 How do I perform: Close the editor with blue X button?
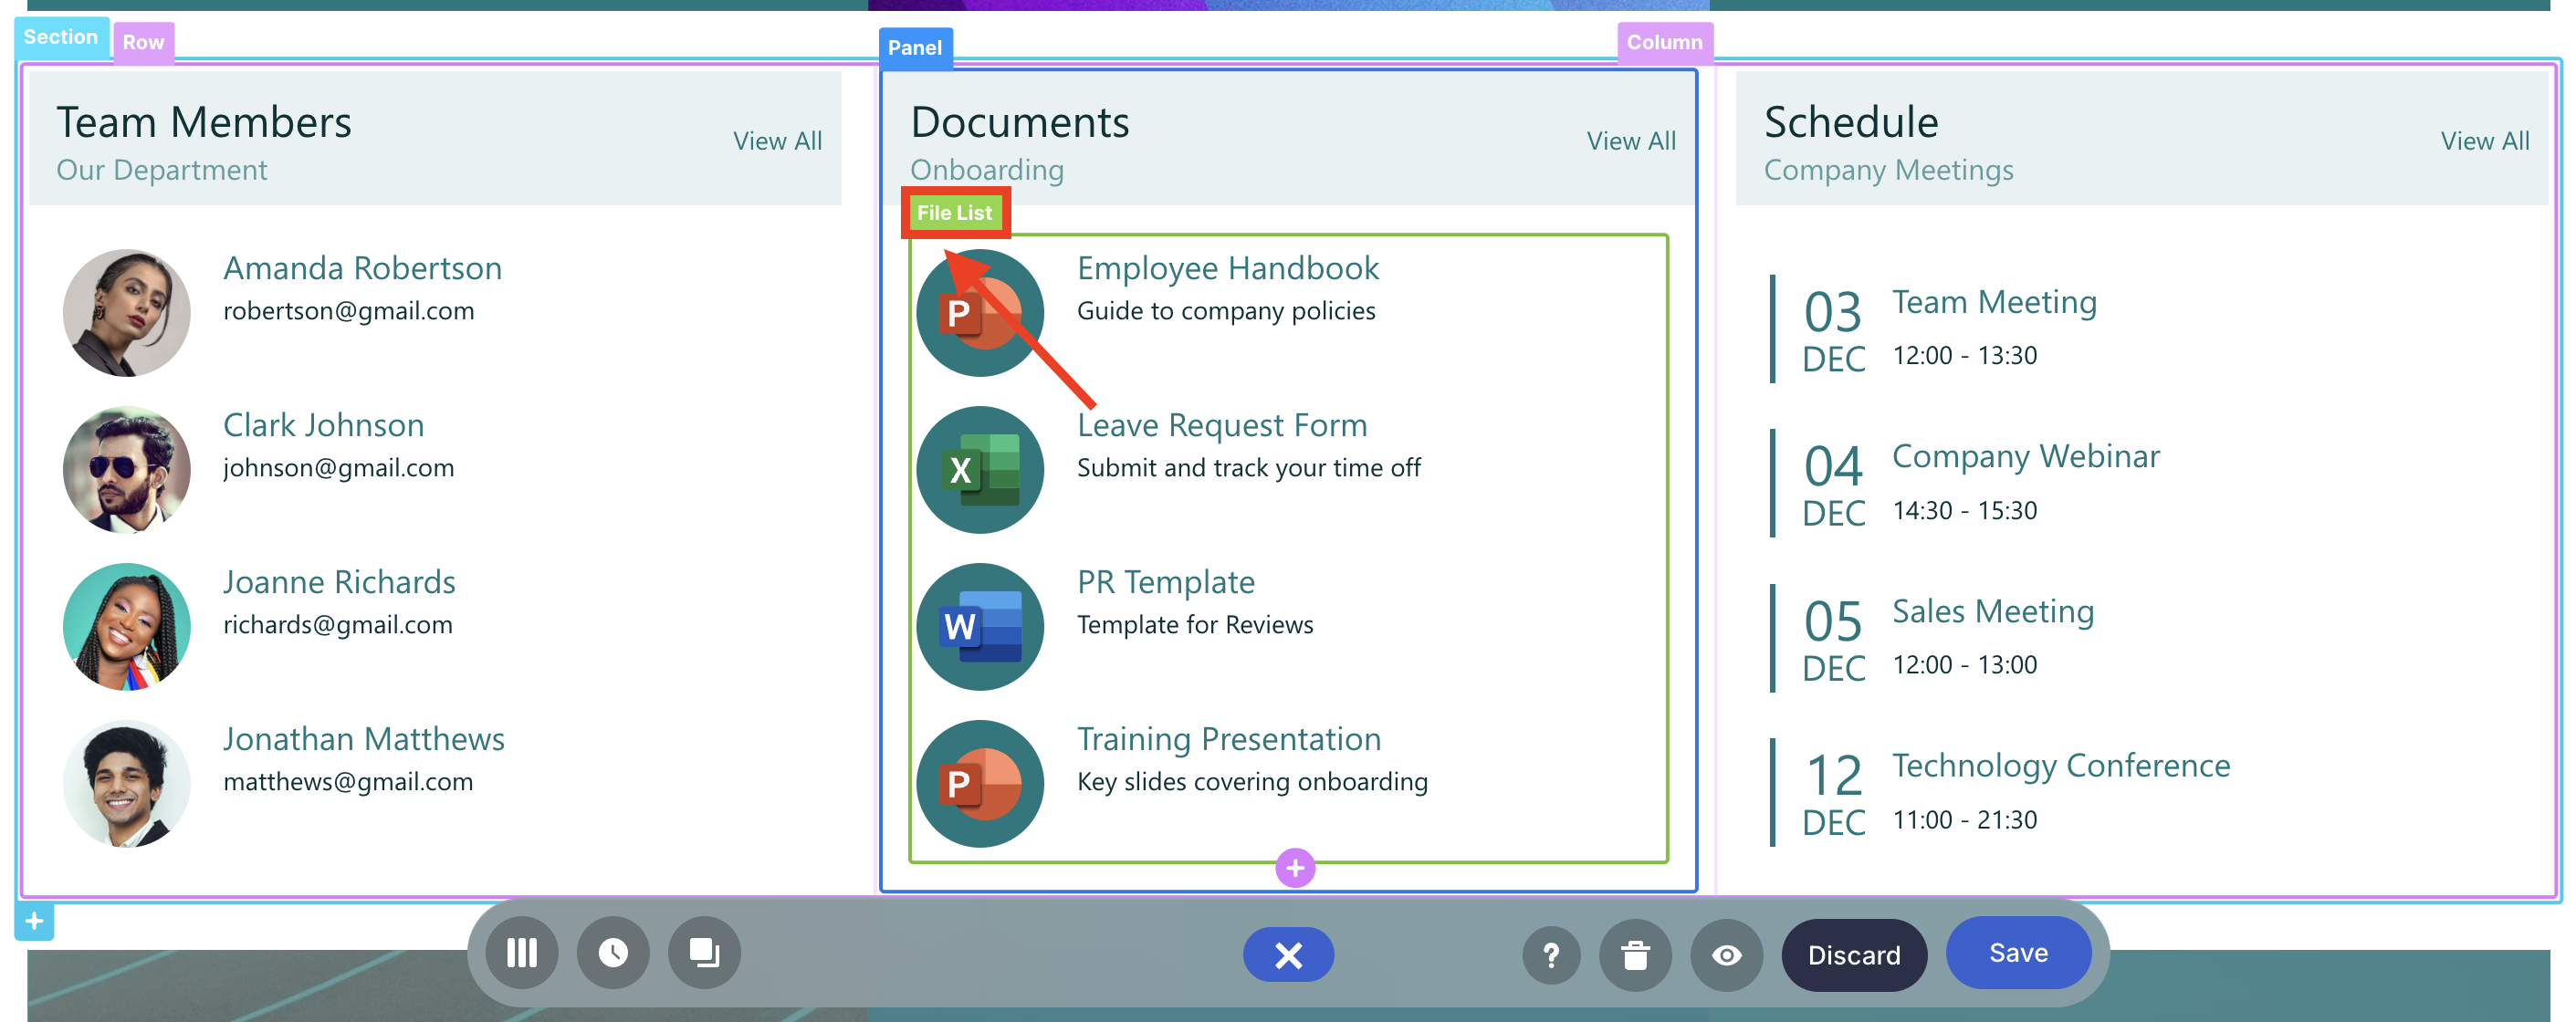(x=1287, y=955)
